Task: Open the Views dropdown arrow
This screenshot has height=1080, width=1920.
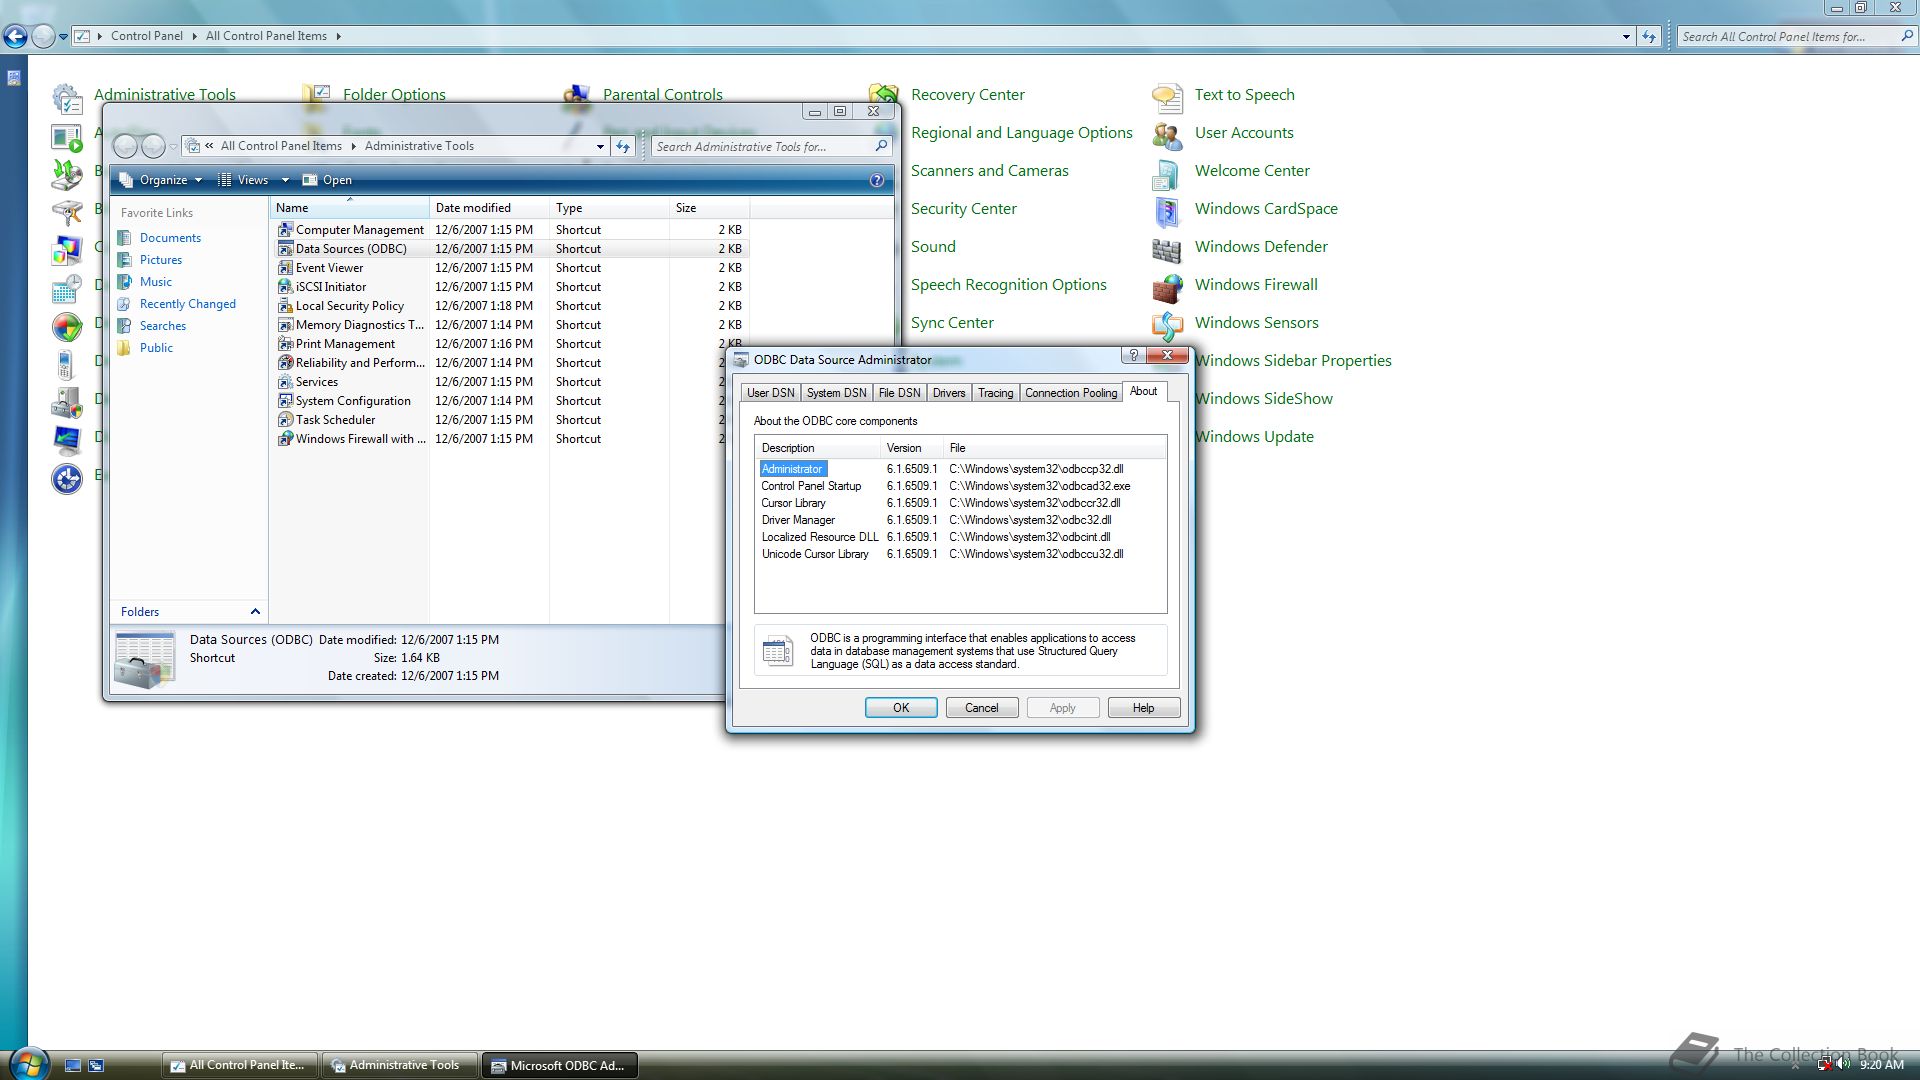Action: click(x=285, y=180)
